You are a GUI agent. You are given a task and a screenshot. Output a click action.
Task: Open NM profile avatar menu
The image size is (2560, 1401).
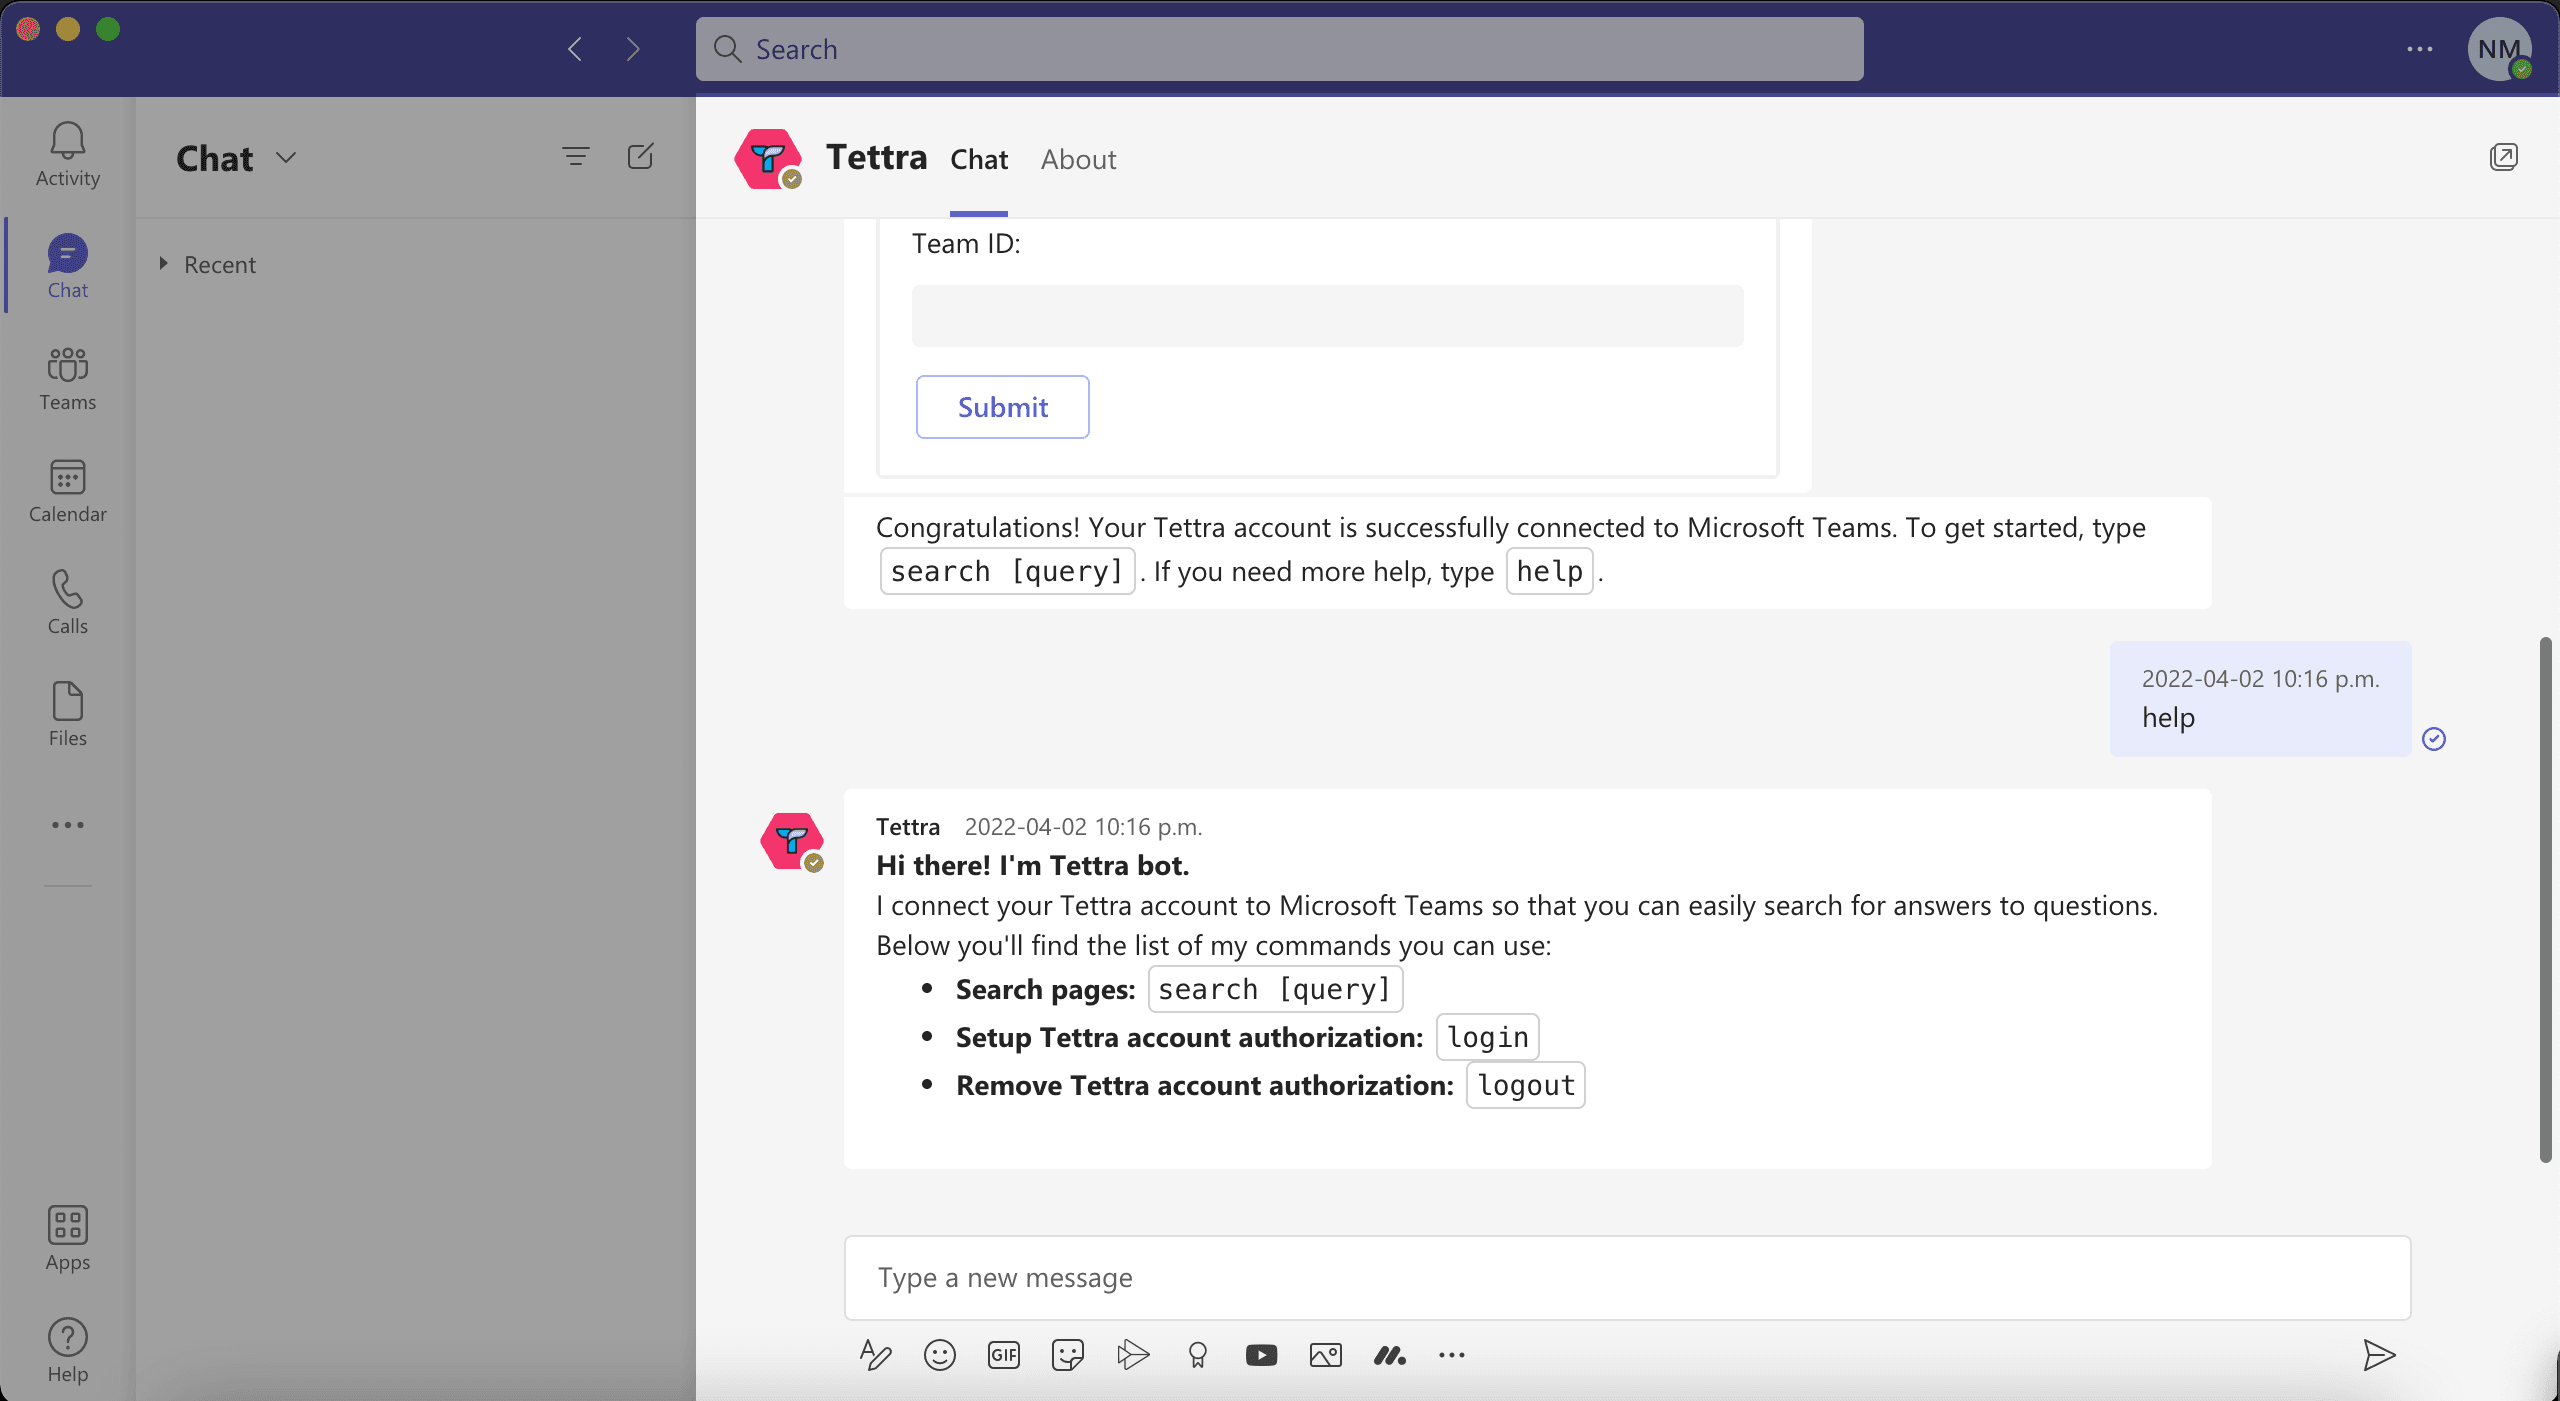point(2500,49)
